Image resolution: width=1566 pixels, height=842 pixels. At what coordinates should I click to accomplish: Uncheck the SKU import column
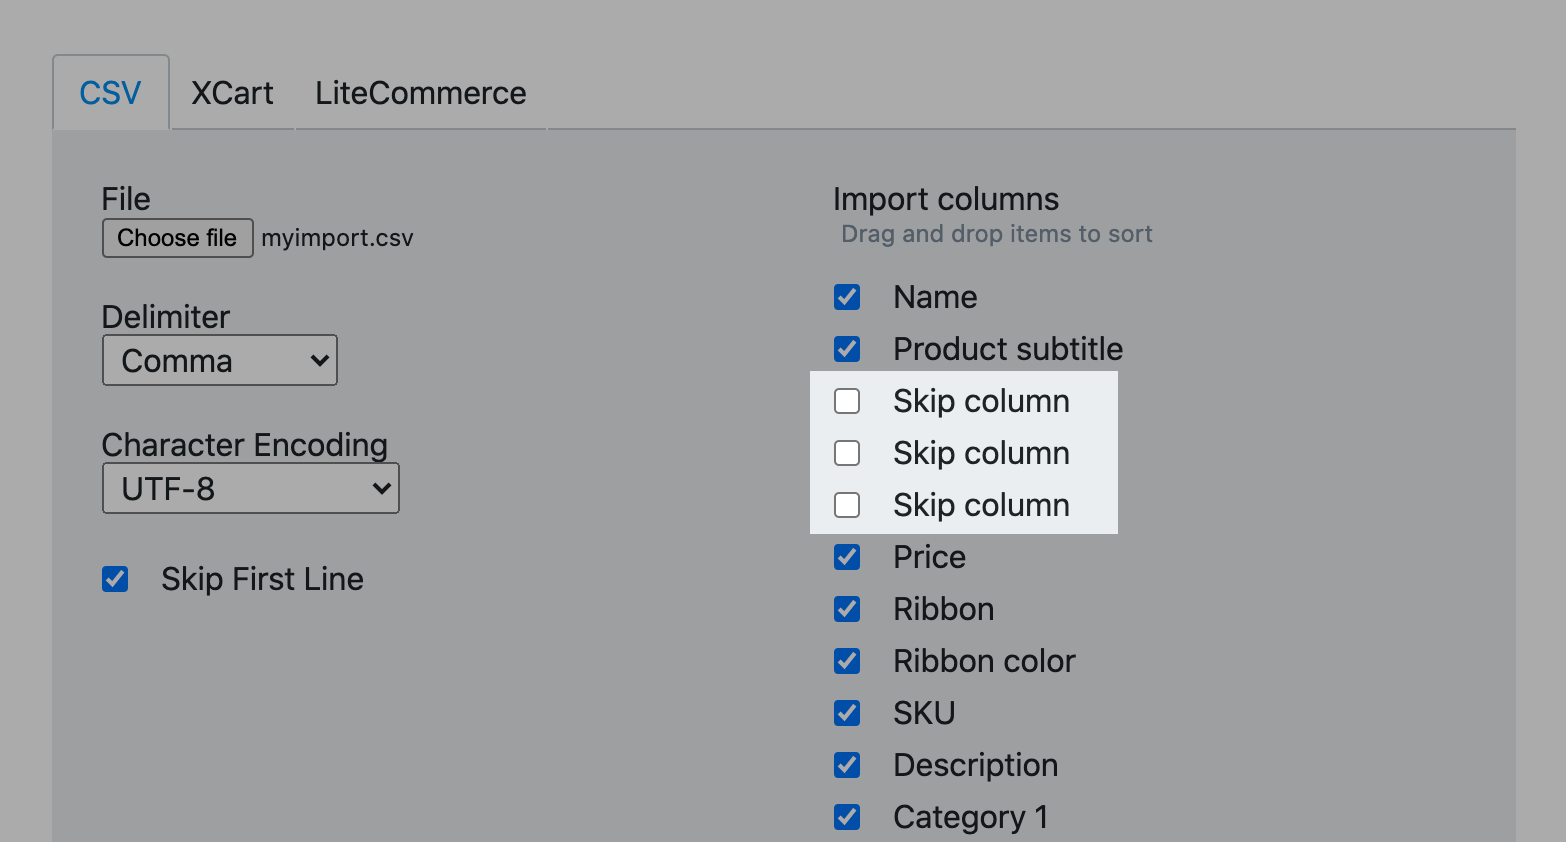pyautogui.click(x=847, y=713)
